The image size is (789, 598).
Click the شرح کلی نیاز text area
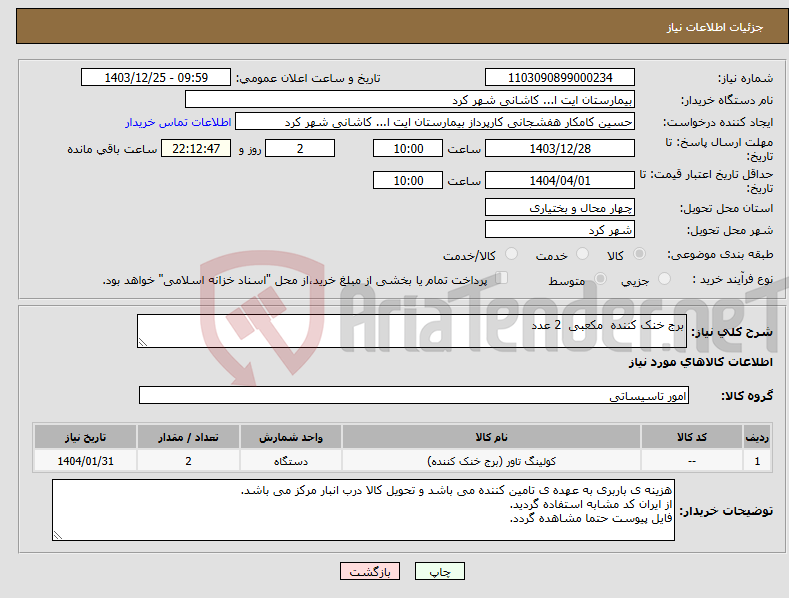[x=412, y=331]
